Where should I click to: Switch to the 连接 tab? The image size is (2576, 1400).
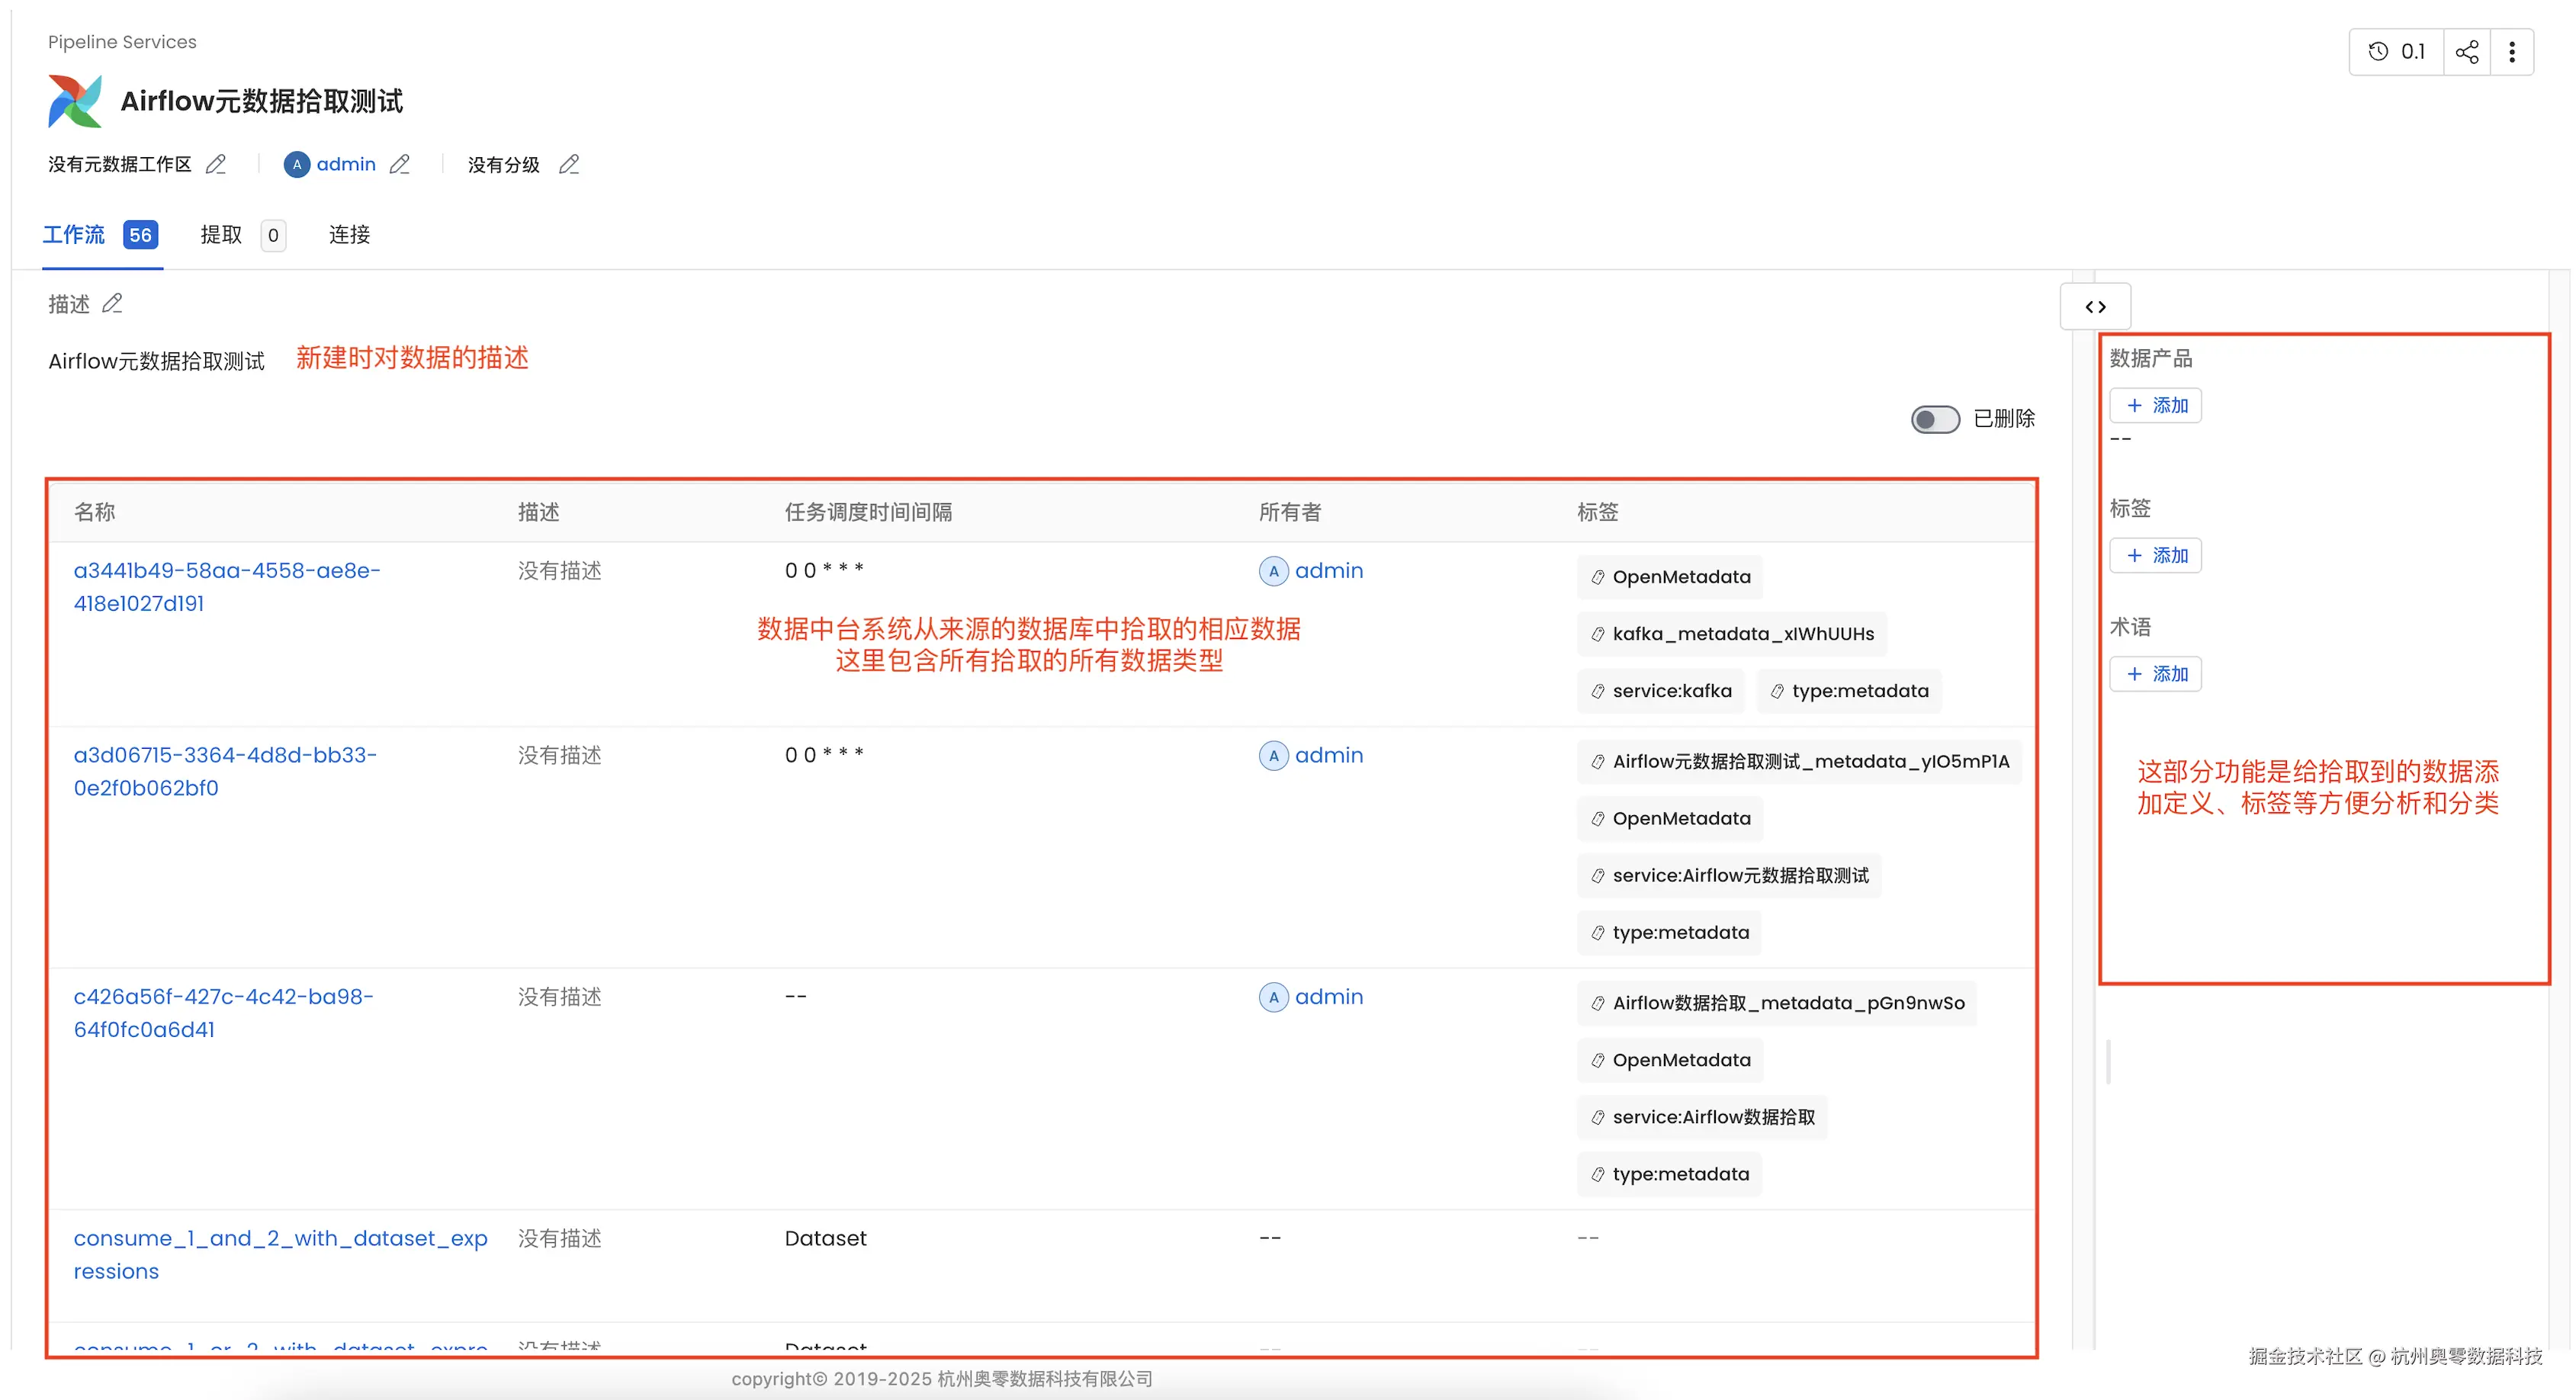coord(348,234)
